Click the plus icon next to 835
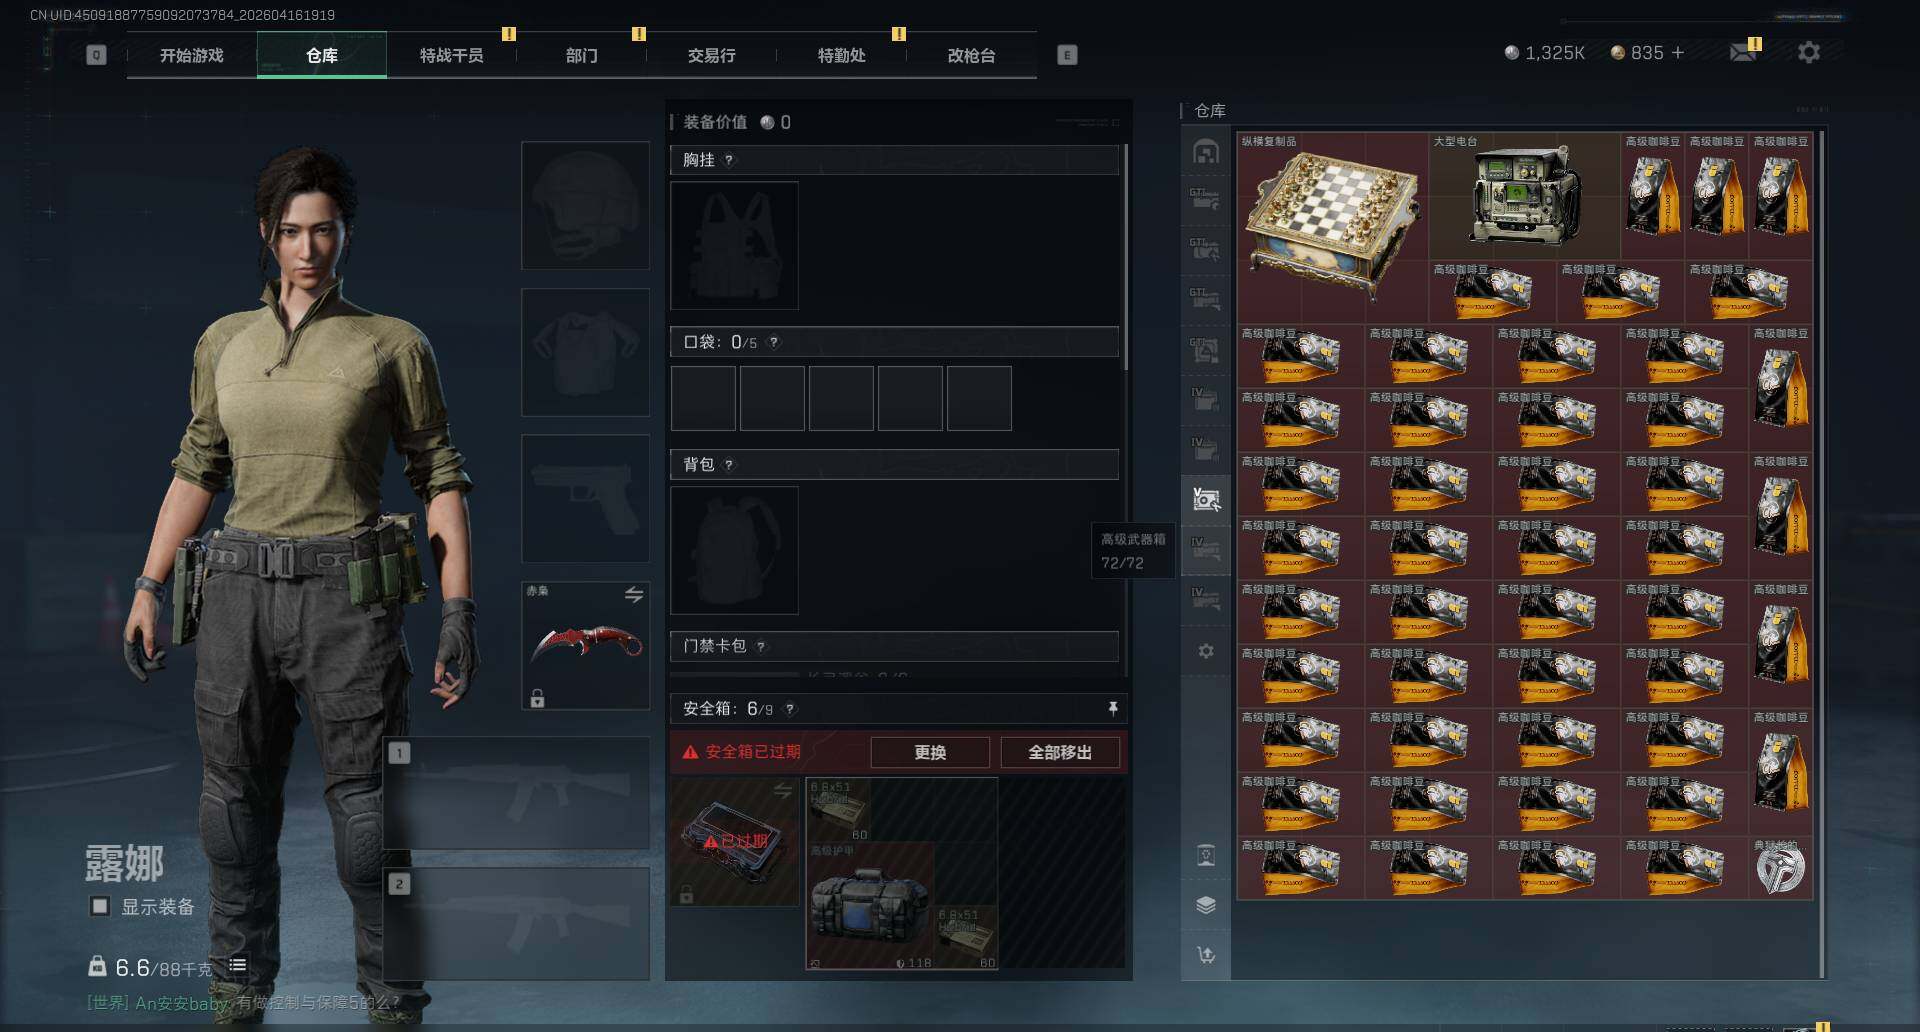Viewport: 1920px width, 1032px height. pyautogui.click(x=1678, y=52)
